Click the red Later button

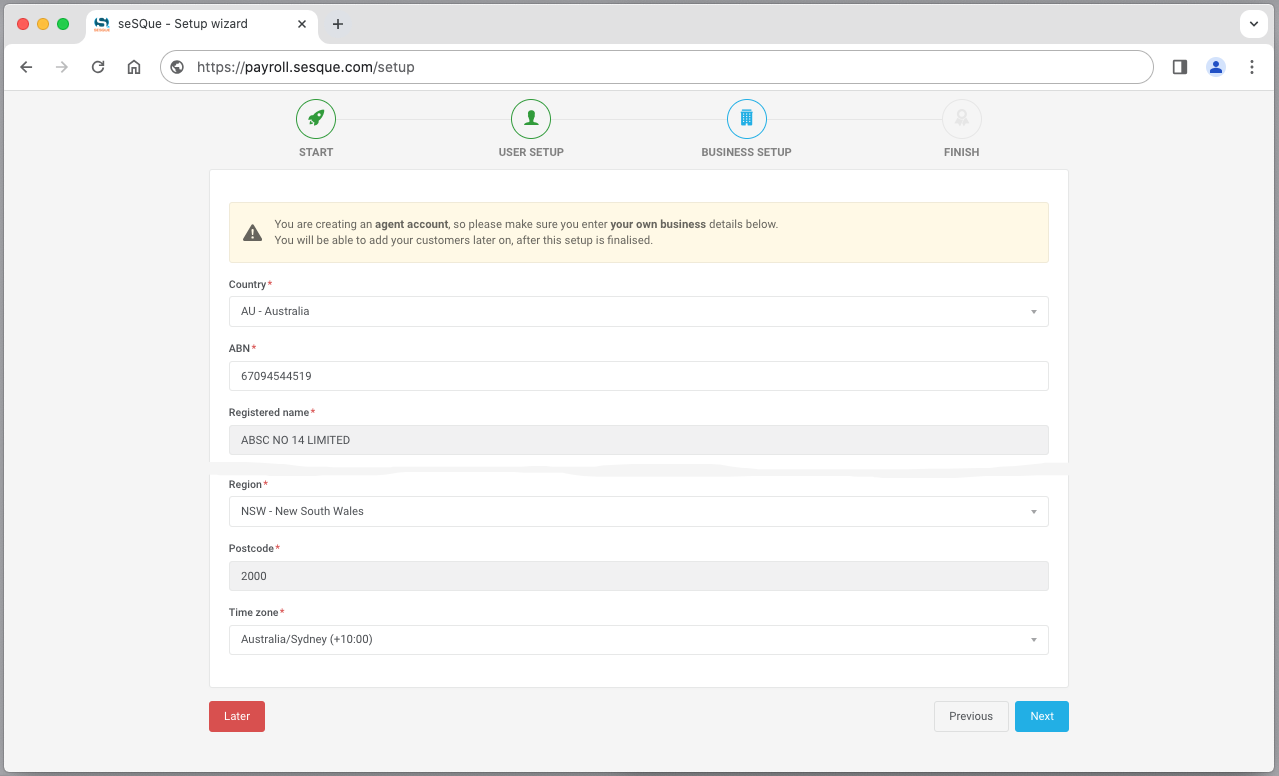pyautogui.click(x=237, y=716)
